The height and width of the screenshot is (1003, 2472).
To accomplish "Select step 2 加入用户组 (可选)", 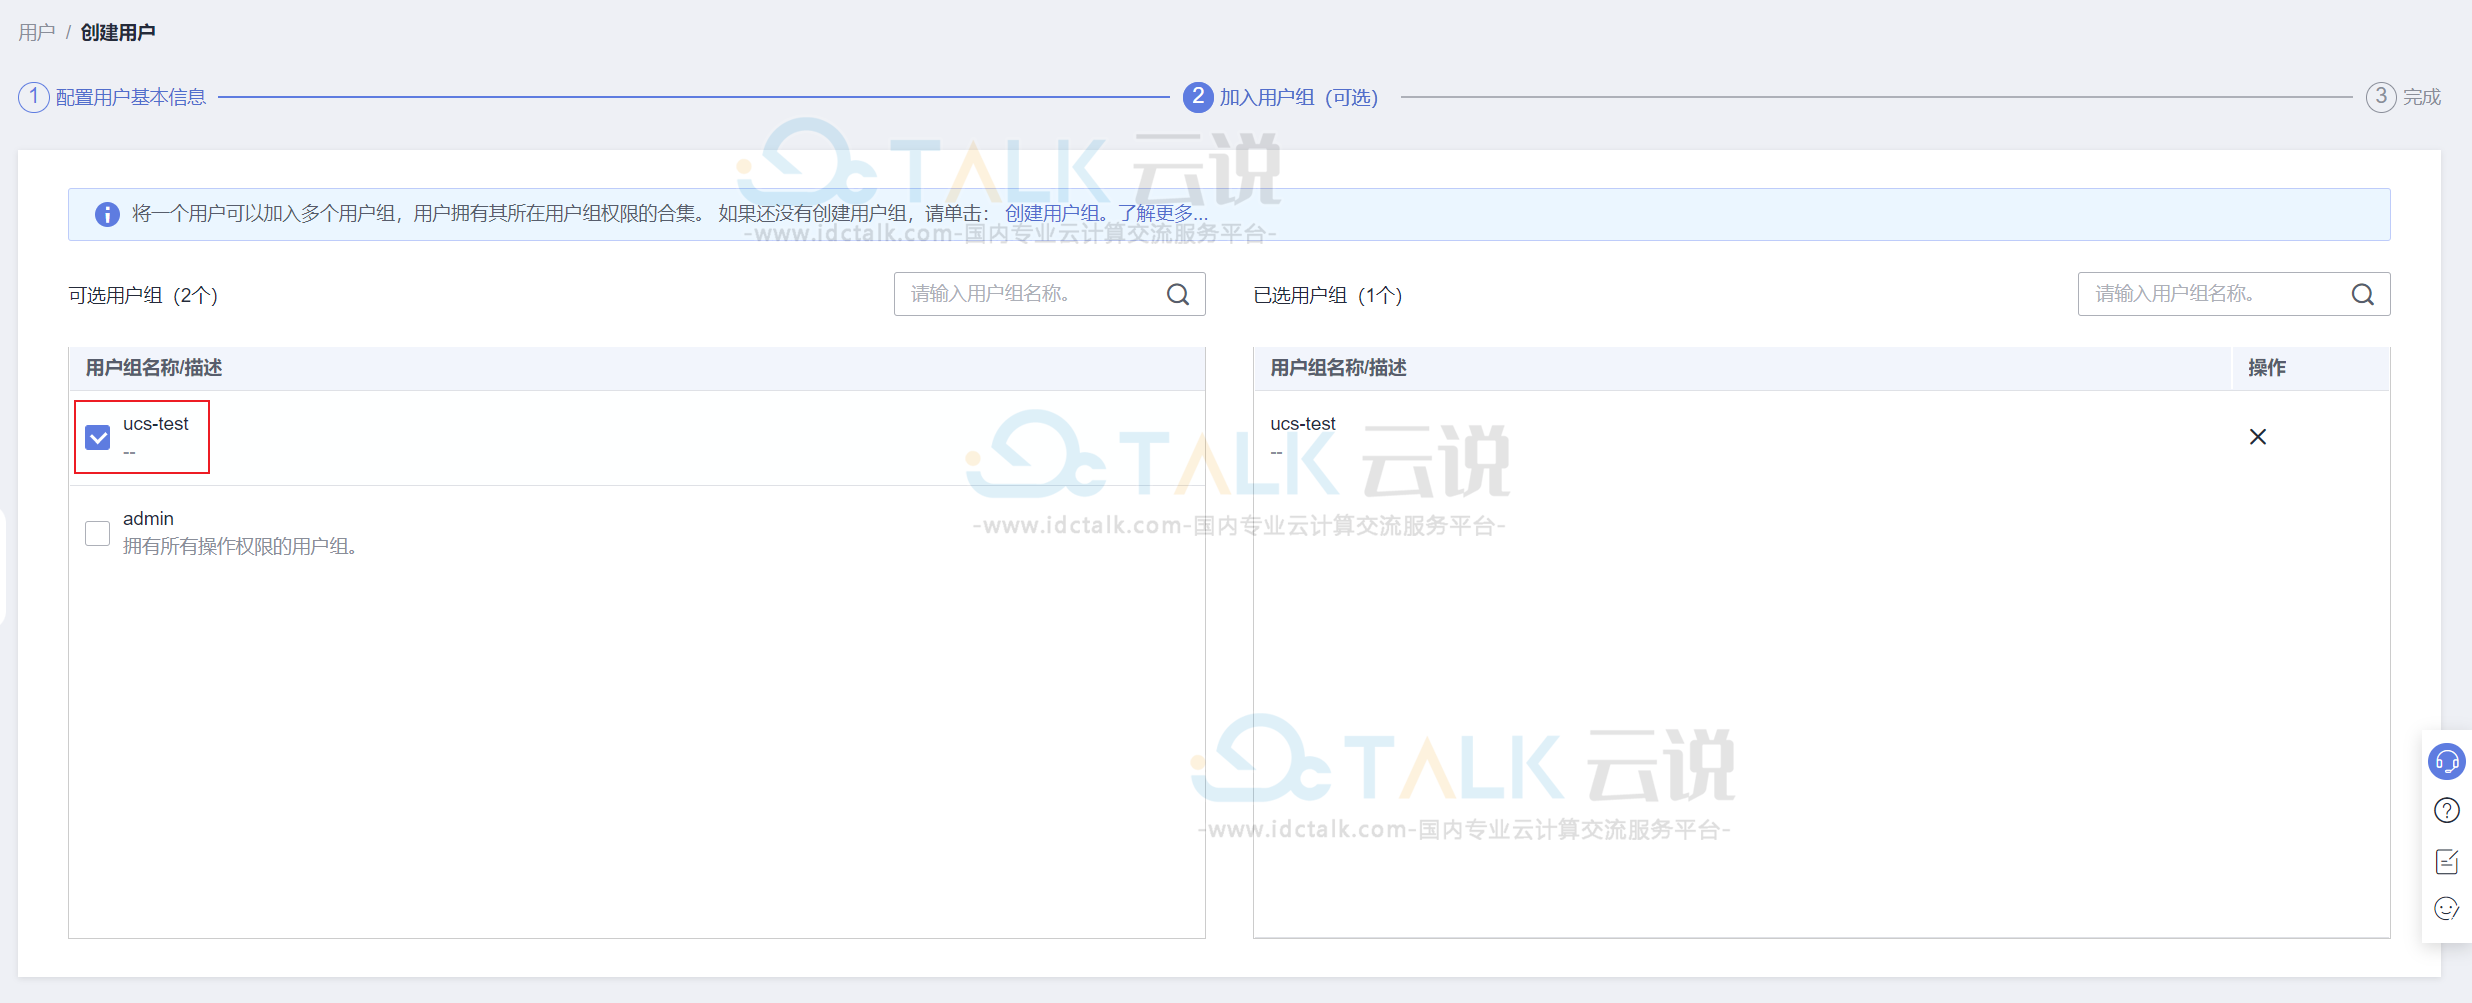I will click(1281, 97).
